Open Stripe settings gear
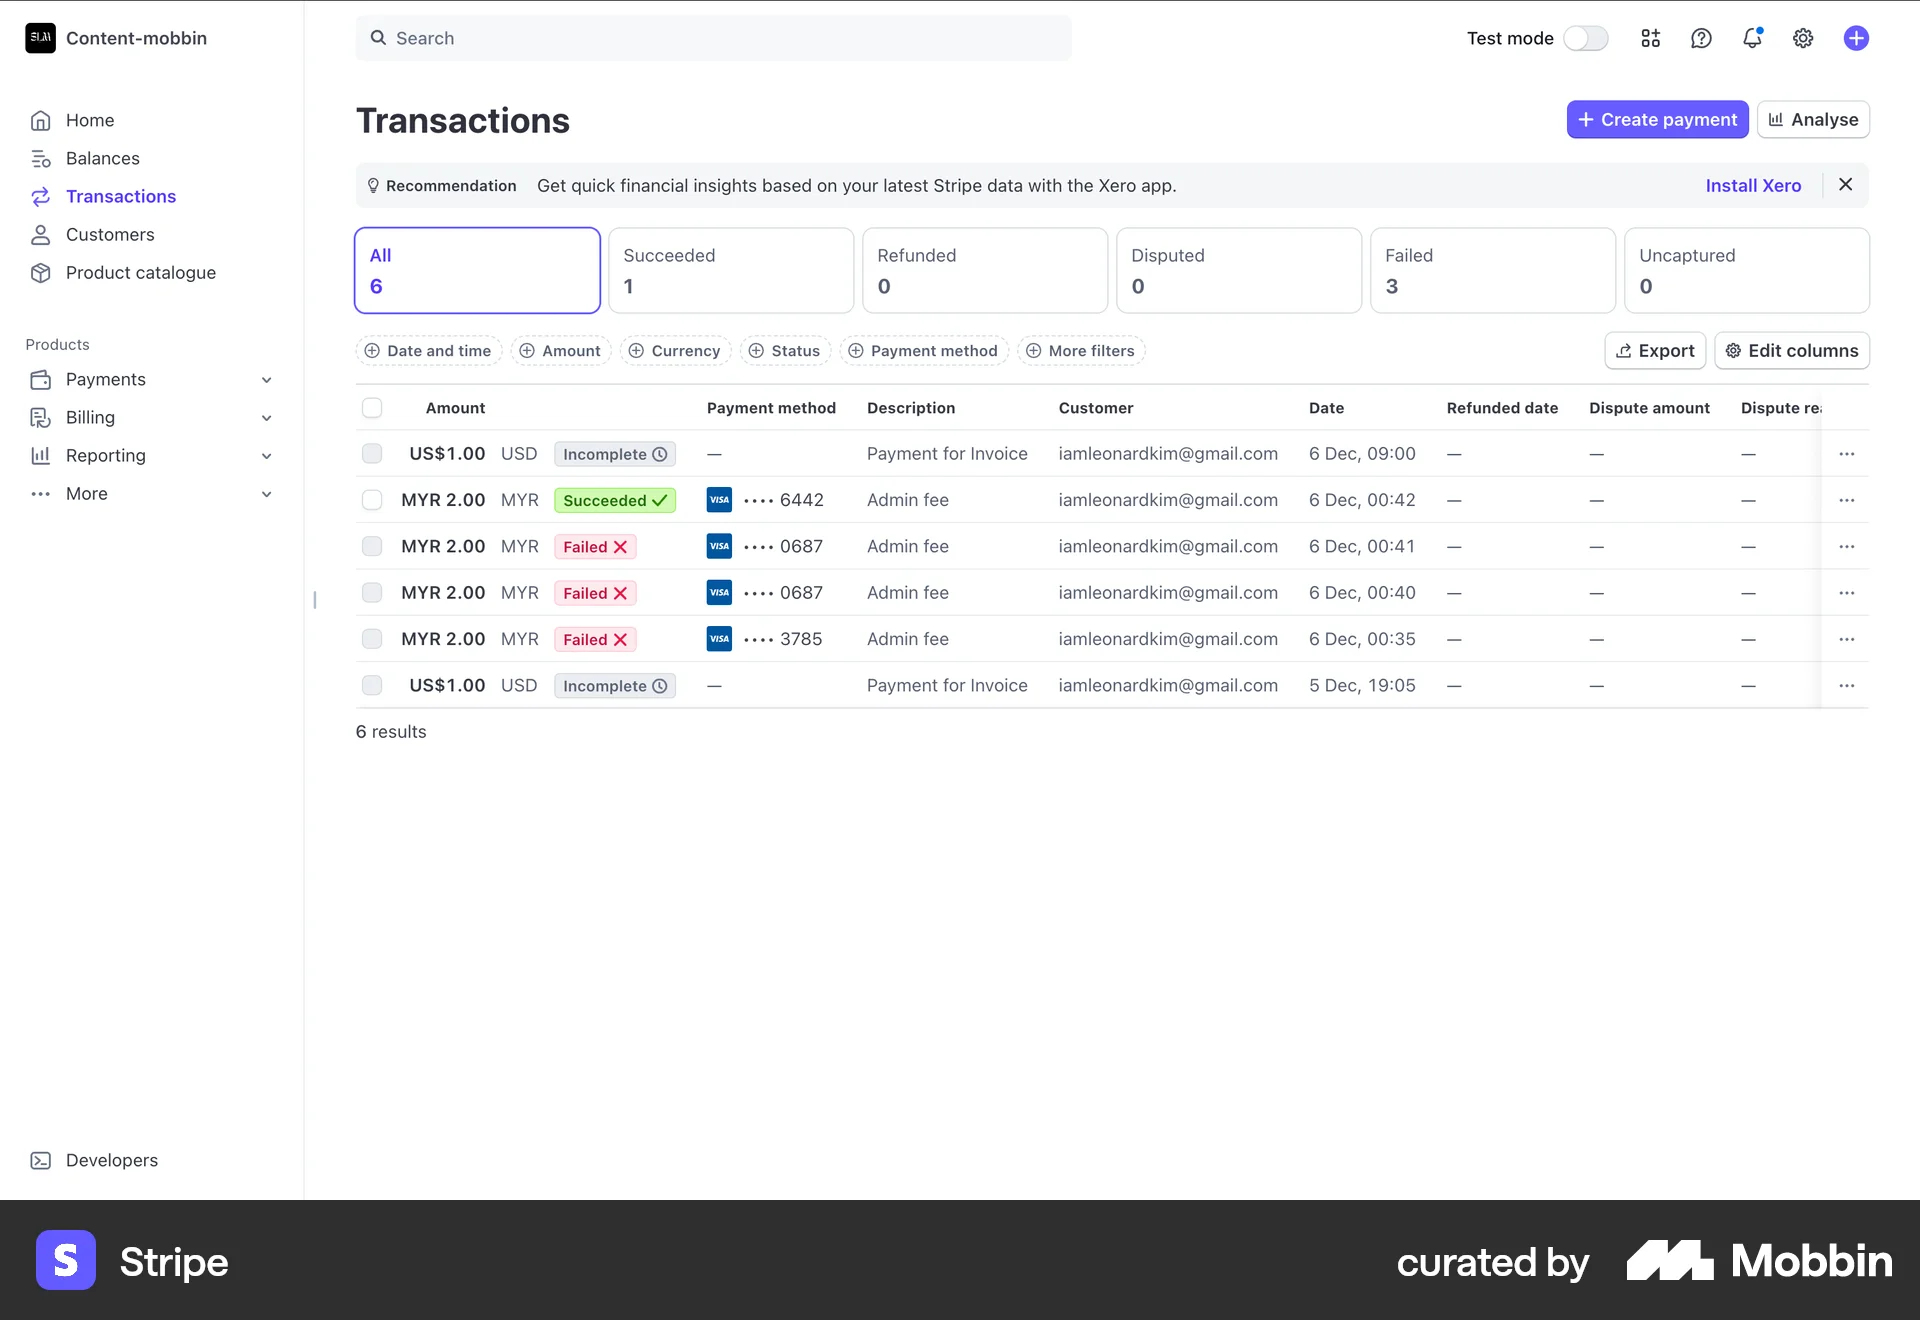The width and height of the screenshot is (1920, 1320). point(1803,38)
